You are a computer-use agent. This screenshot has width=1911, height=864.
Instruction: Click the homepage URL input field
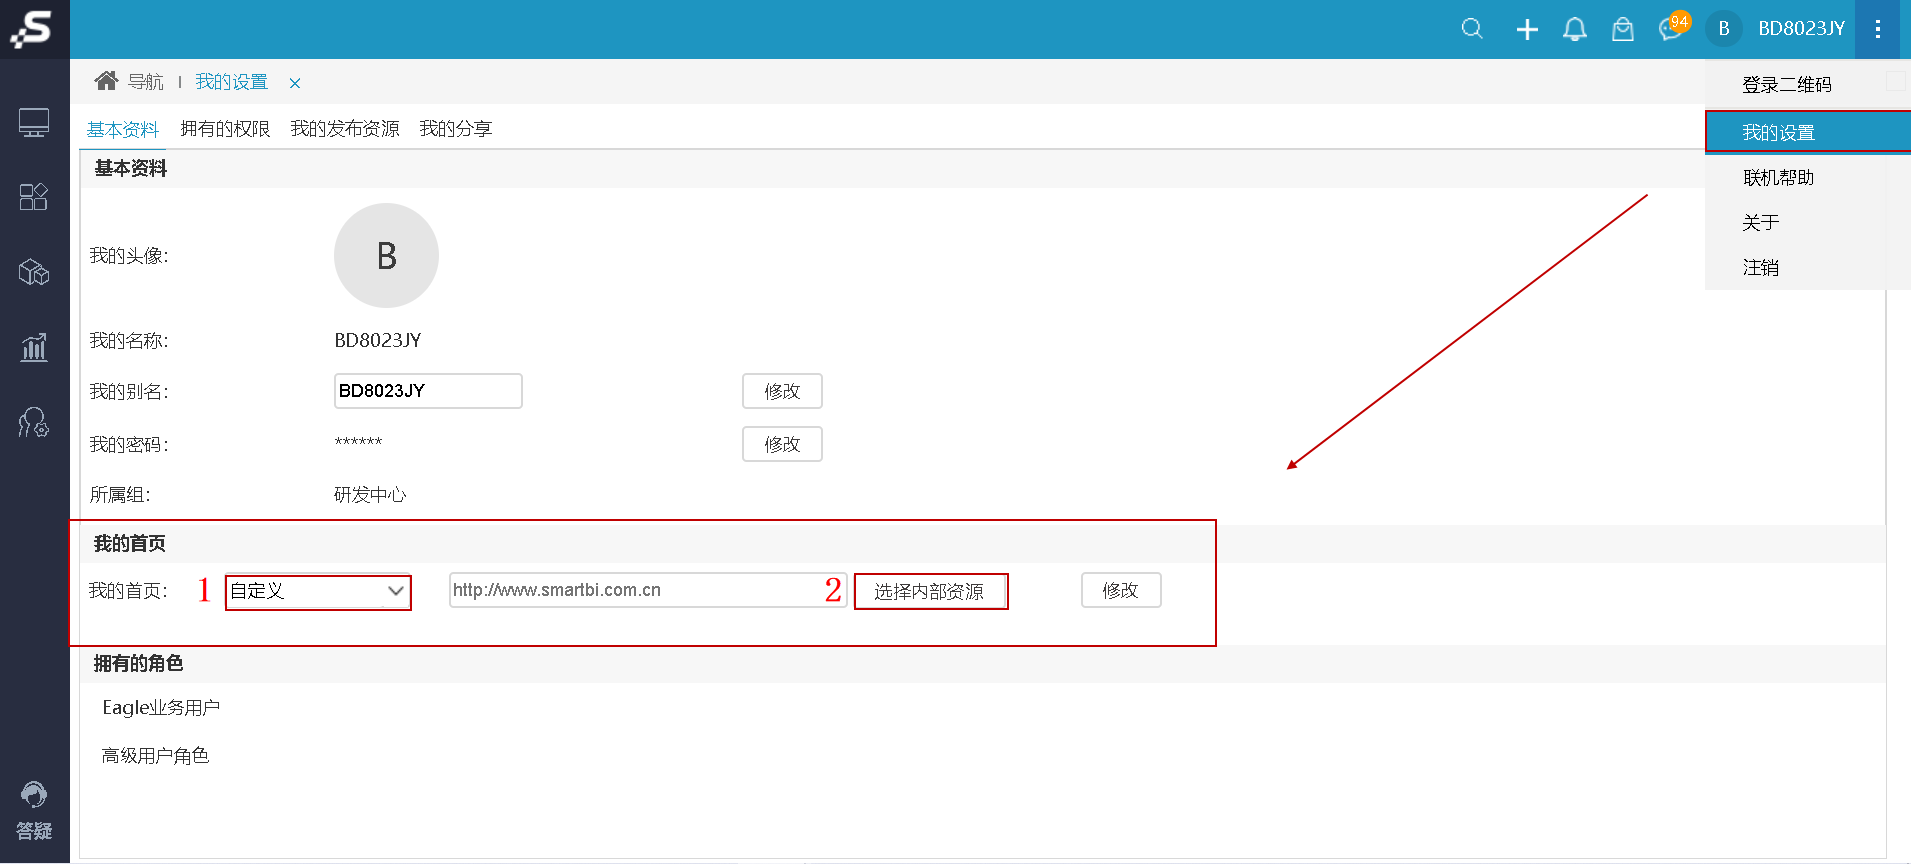(648, 590)
